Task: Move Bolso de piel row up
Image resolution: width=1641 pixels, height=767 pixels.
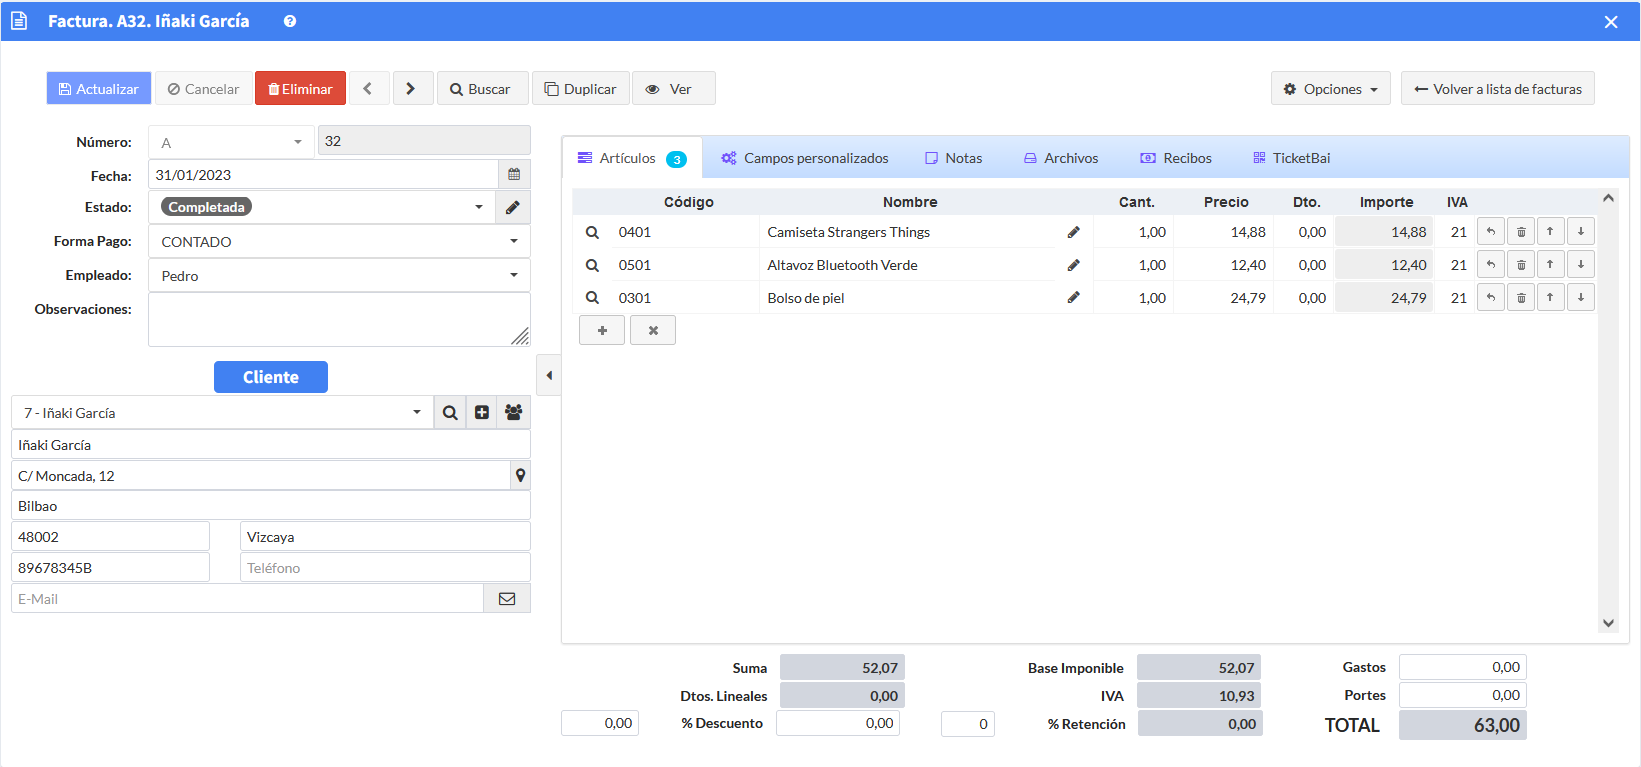Action: click(1551, 298)
